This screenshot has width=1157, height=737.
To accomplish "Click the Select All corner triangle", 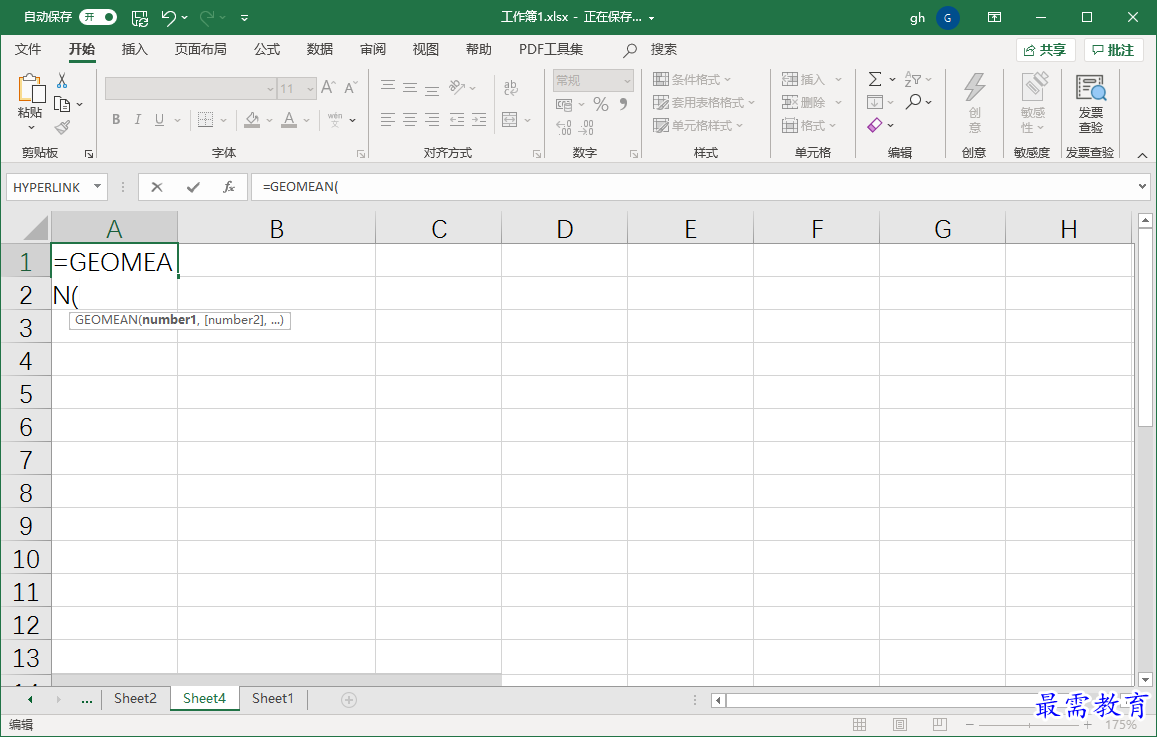I will click(x=35, y=228).
